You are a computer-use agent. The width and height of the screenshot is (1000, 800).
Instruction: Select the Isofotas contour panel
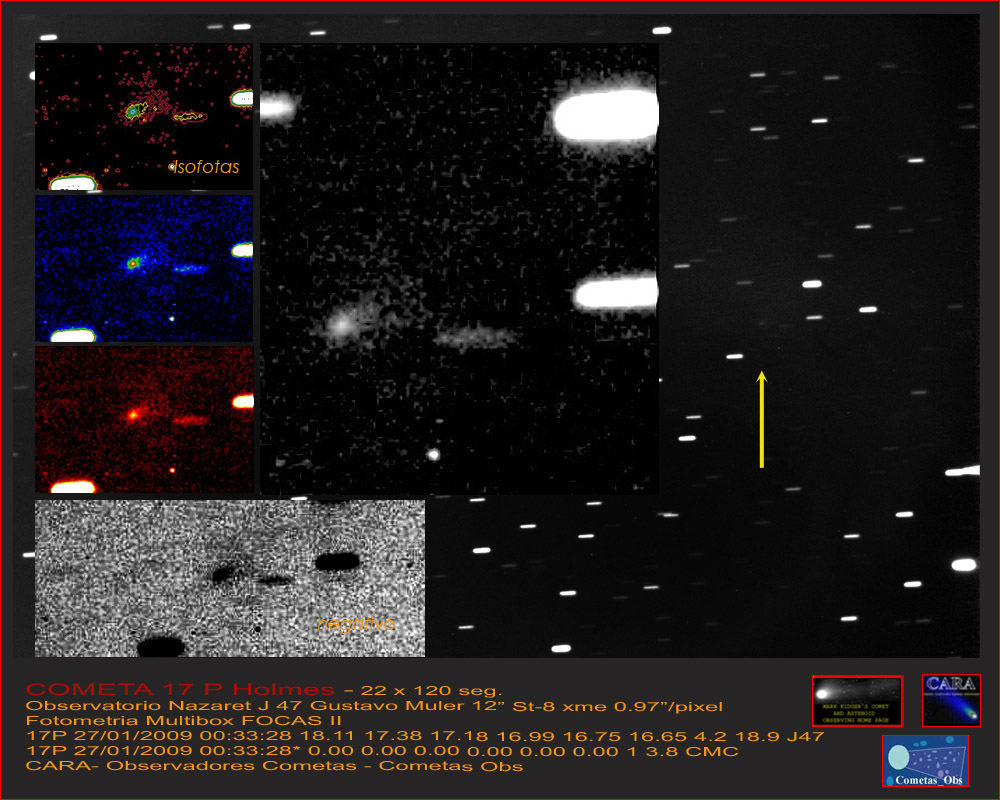144,117
